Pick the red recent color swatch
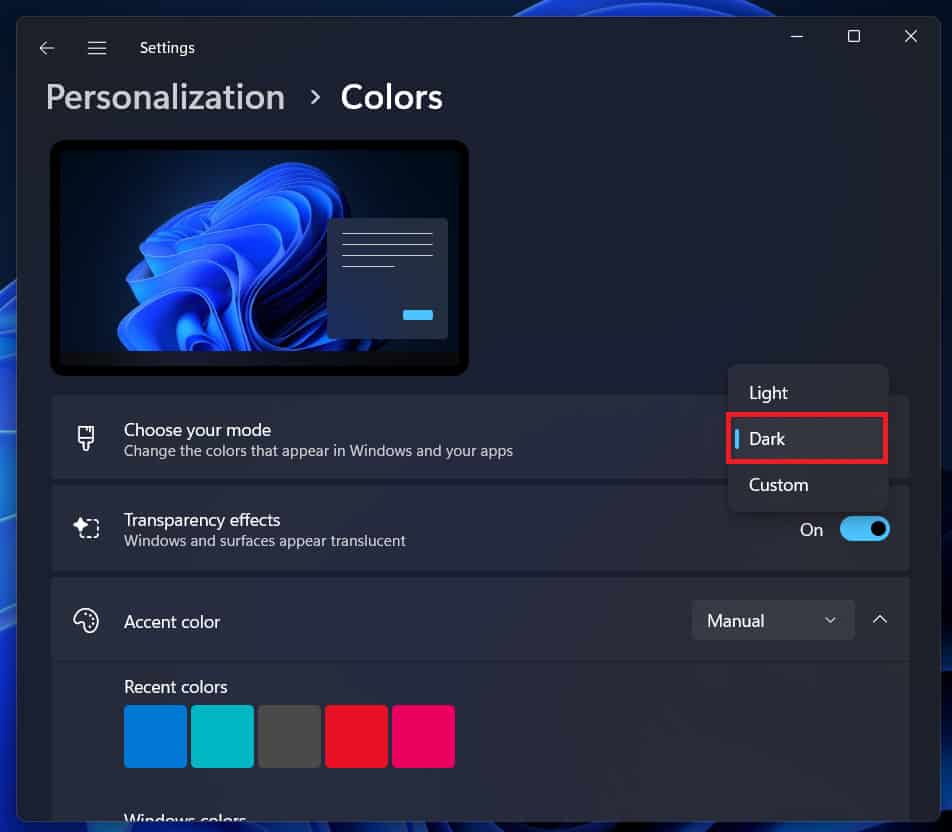The height and width of the screenshot is (832, 952). [356, 736]
